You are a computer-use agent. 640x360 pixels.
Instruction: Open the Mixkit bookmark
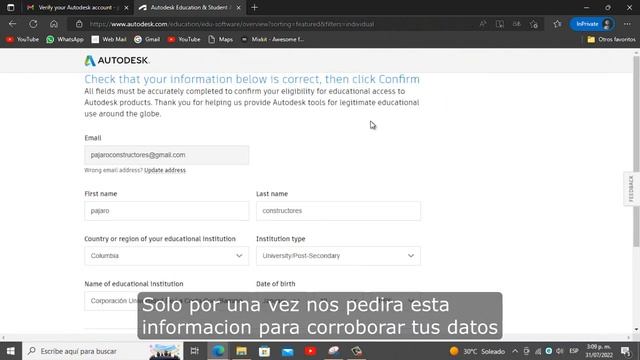point(272,39)
